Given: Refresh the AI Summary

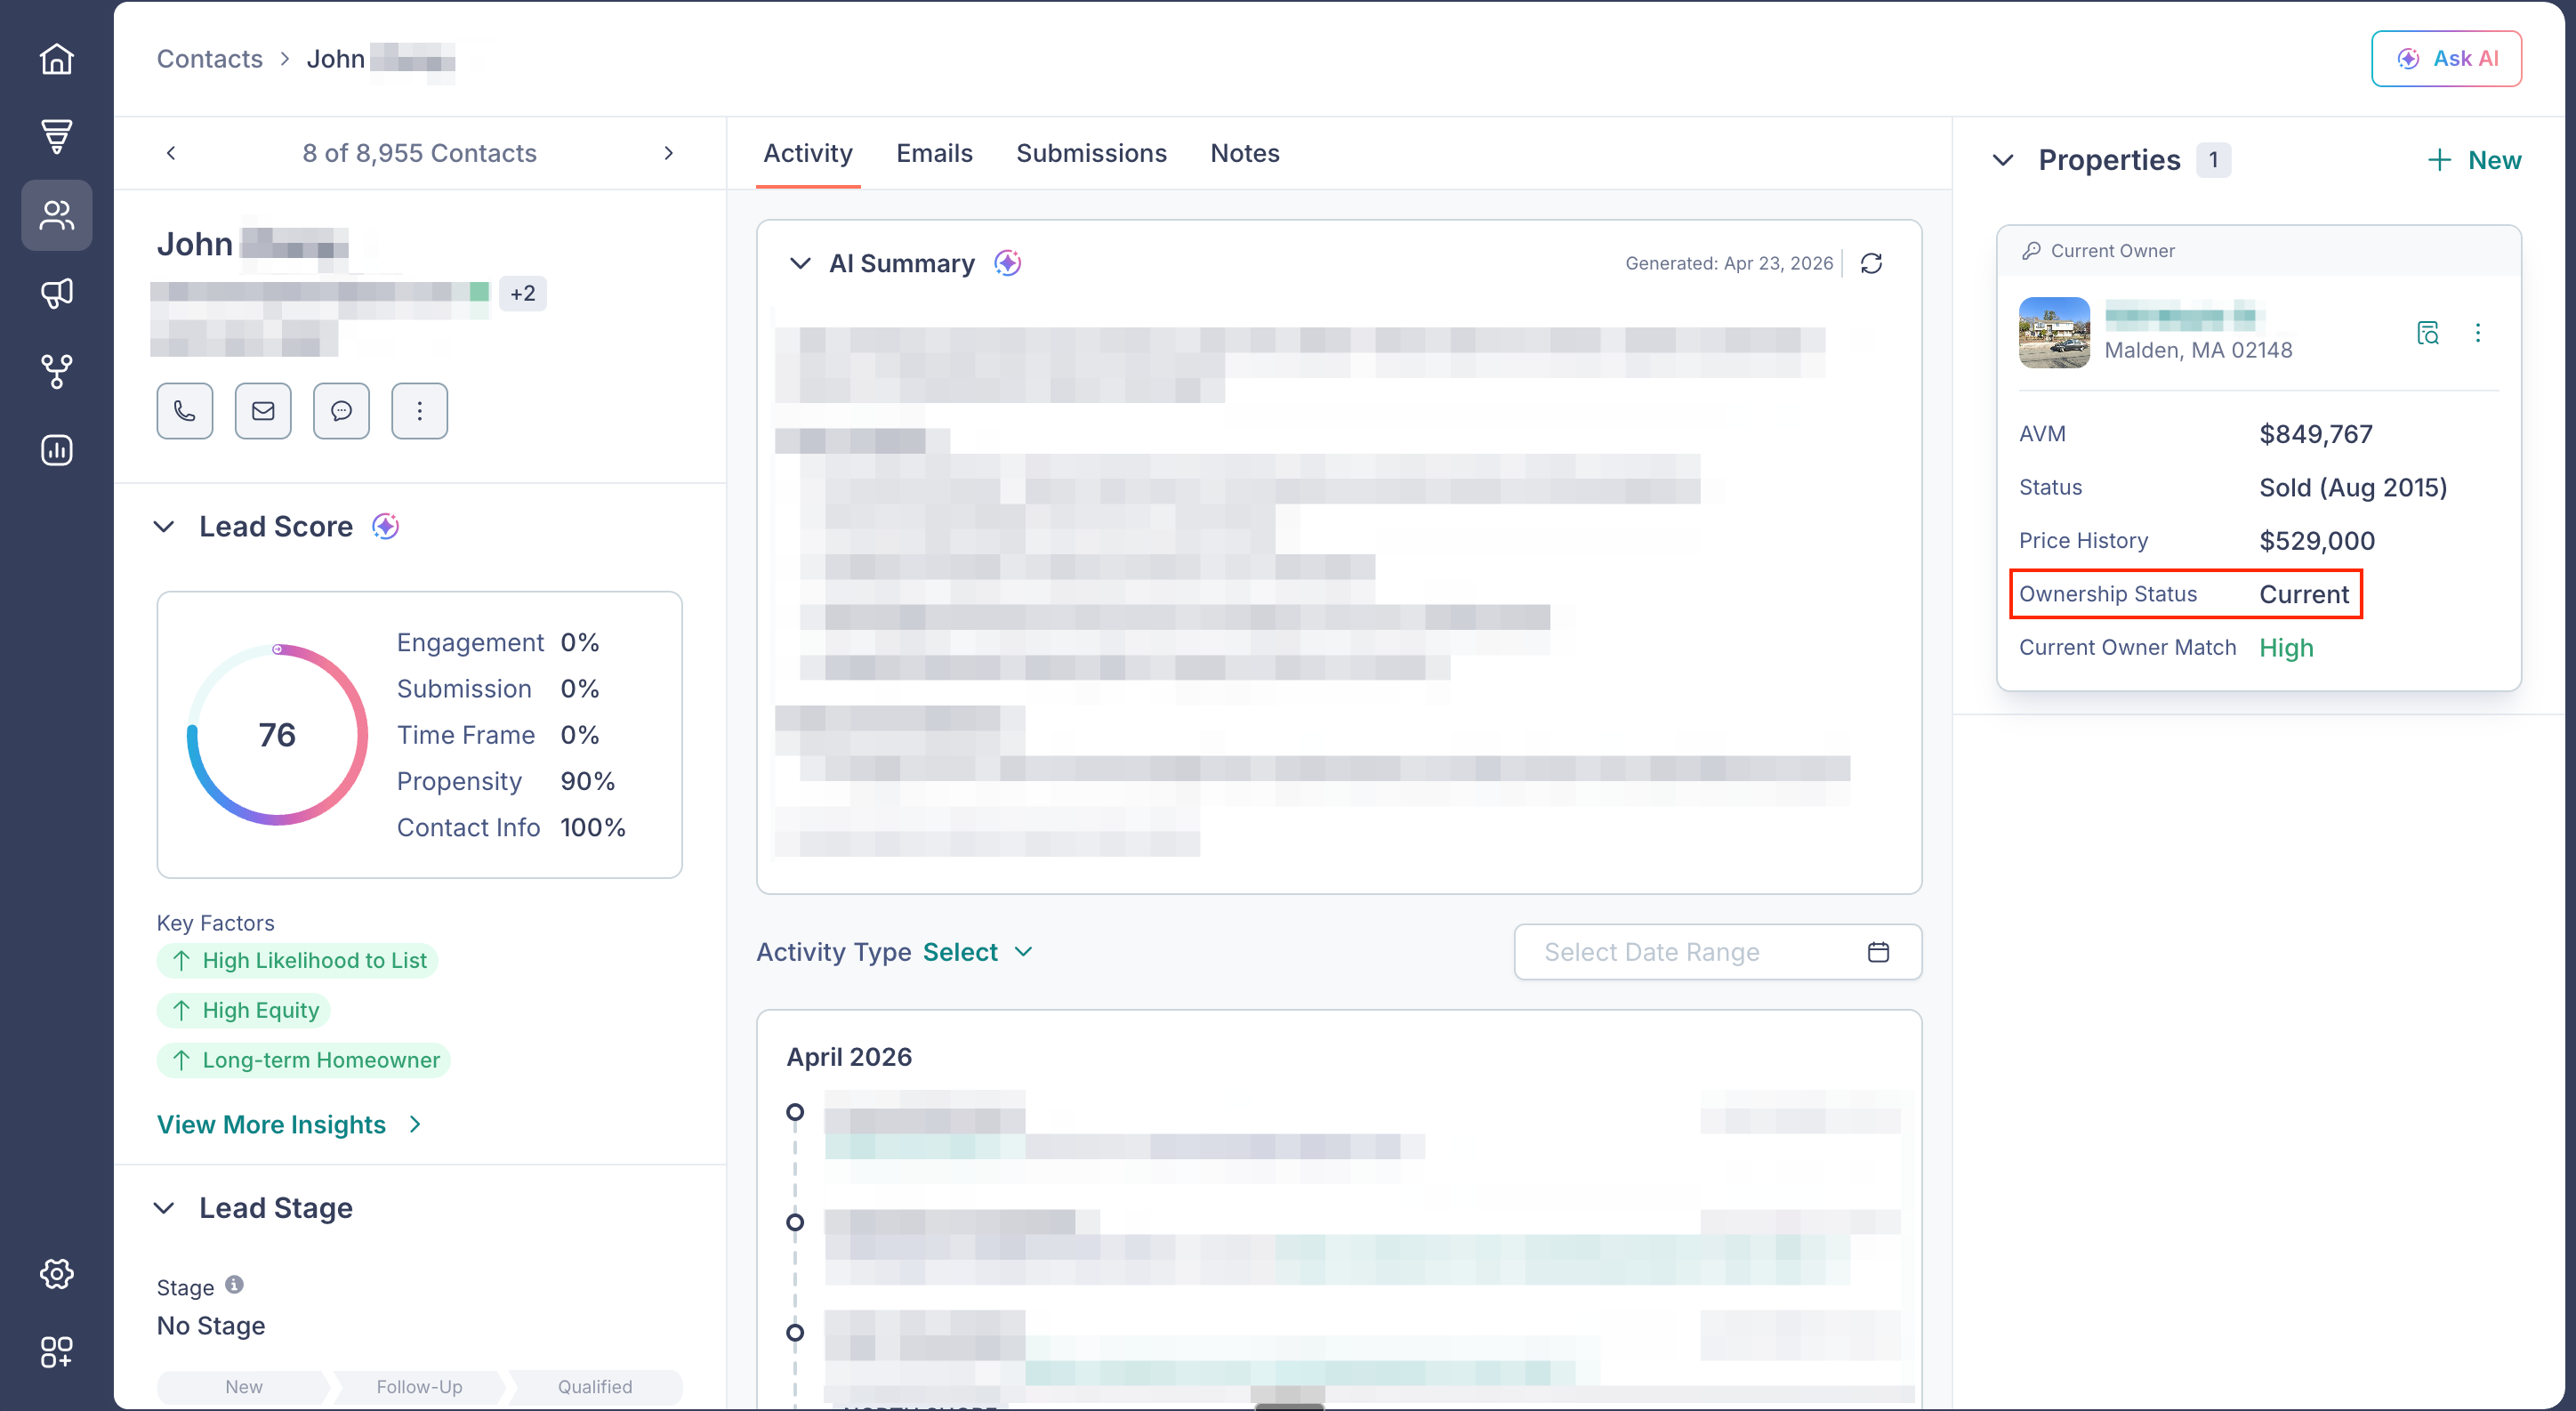Looking at the screenshot, I should pyautogui.click(x=1871, y=263).
